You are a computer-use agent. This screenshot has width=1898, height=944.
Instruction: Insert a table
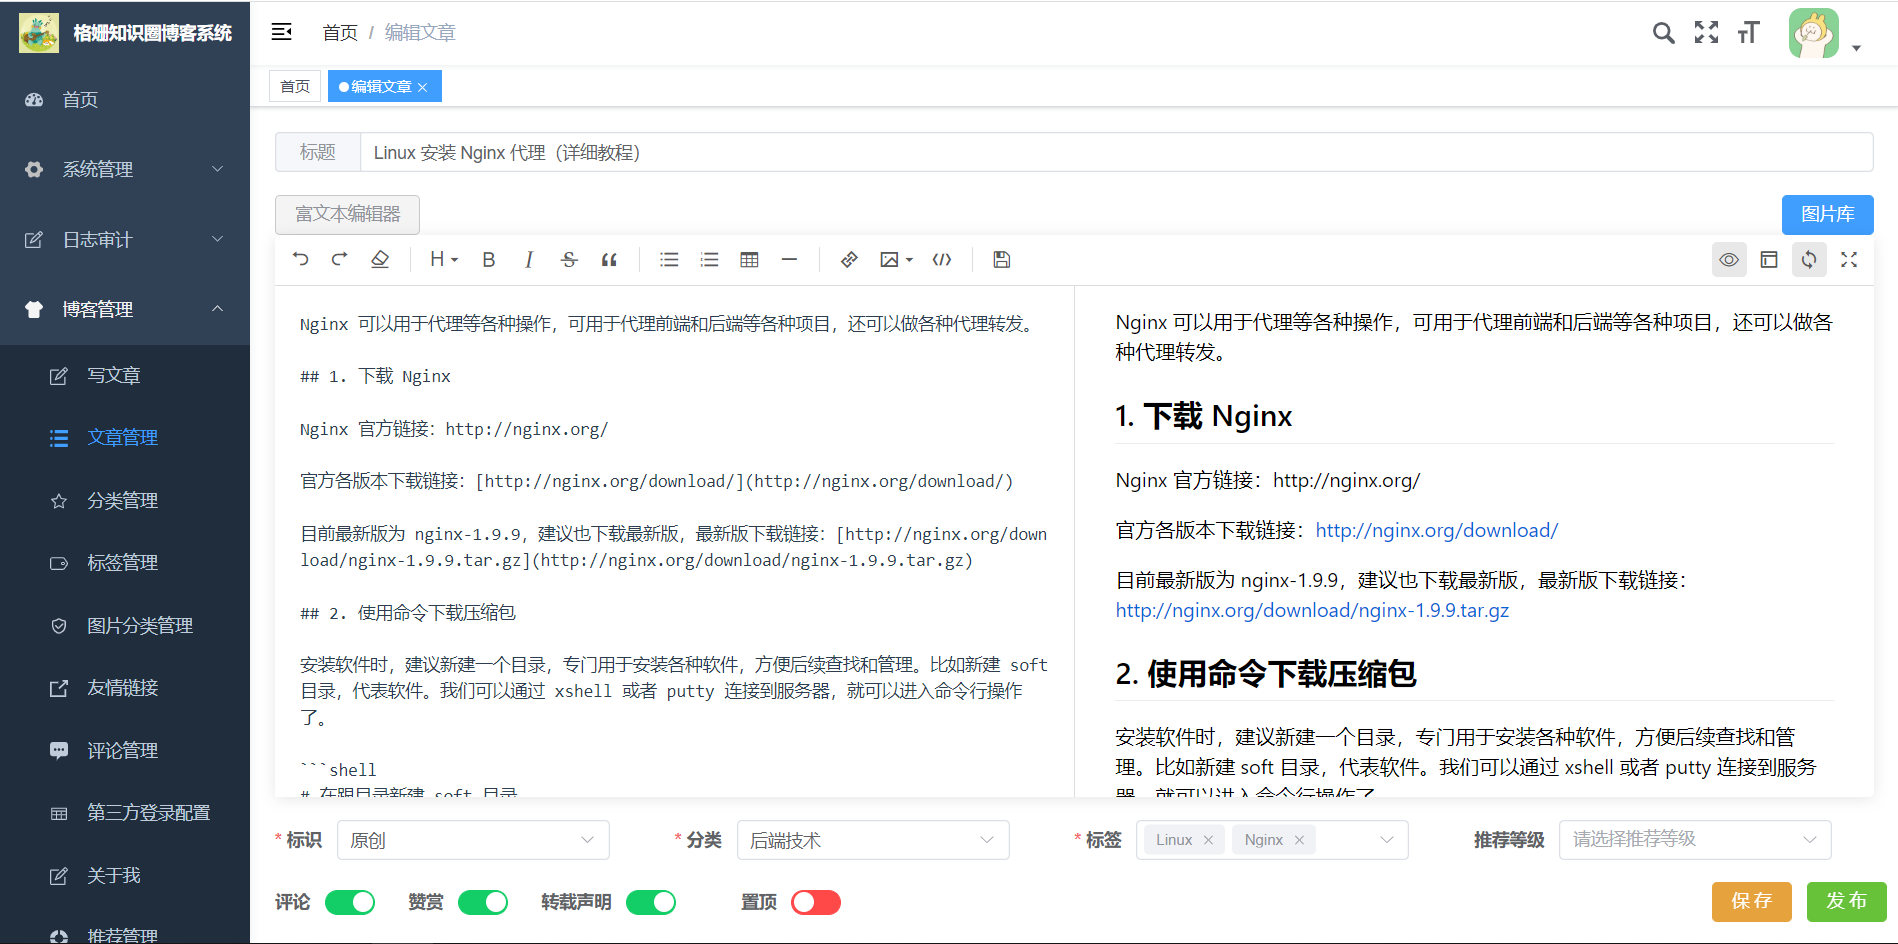pos(749,260)
